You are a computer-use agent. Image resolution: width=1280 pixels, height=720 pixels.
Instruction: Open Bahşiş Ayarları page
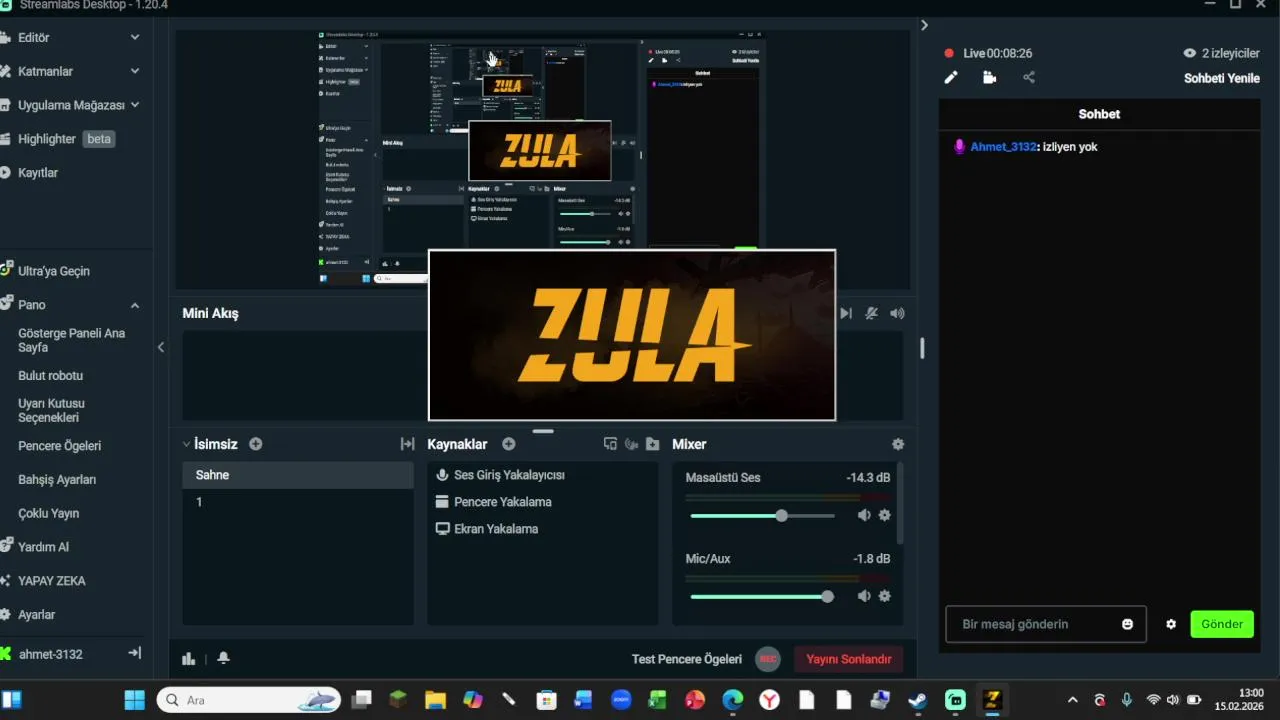point(57,480)
